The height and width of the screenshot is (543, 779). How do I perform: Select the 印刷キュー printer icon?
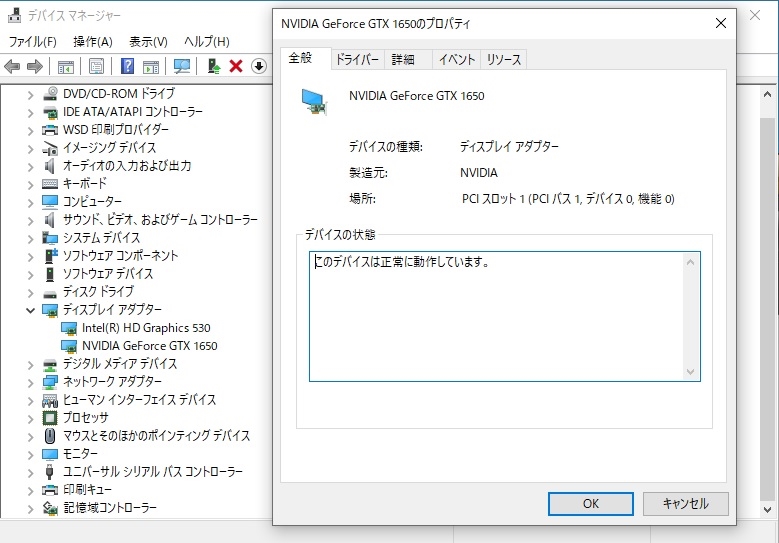(x=50, y=490)
